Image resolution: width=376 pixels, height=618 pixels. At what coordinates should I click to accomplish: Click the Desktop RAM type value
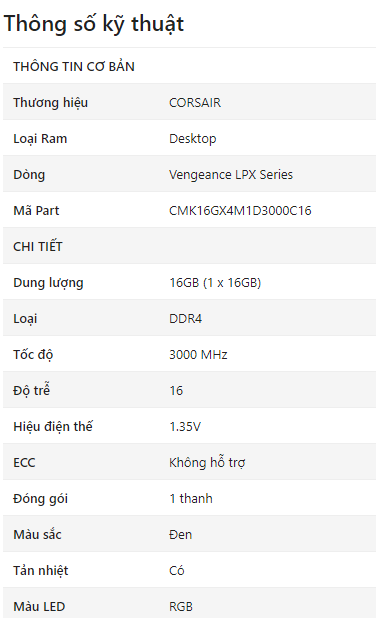[x=192, y=139]
